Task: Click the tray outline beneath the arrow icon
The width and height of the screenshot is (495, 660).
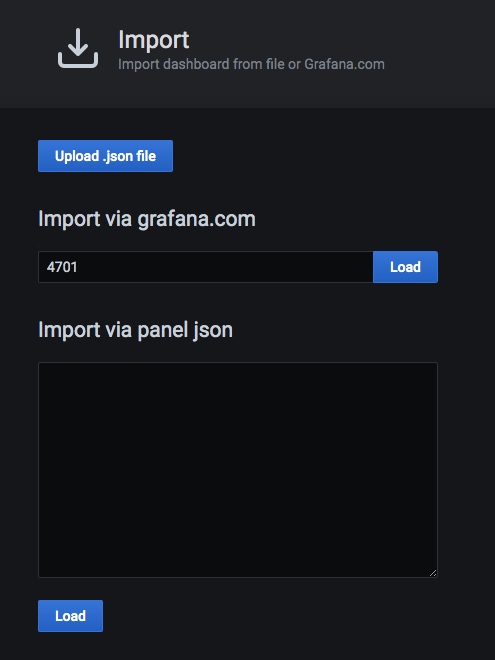Action: pyautogui.click(x=78, y=63)
